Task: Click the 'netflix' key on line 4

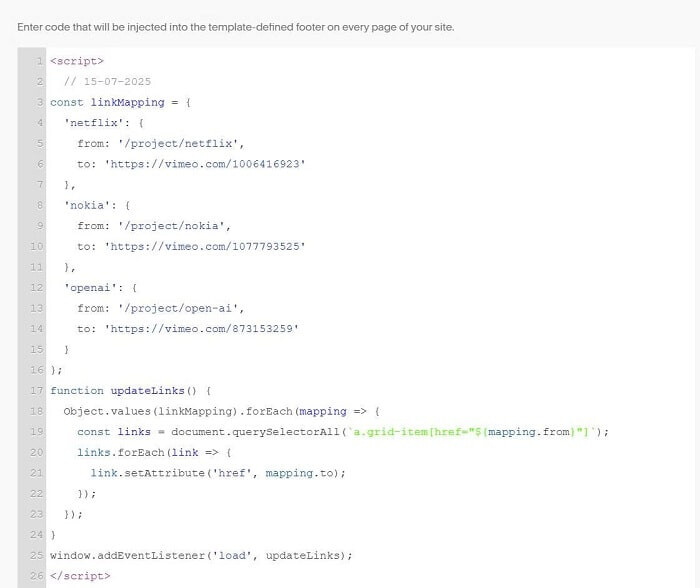Action: pyautogui.click(x=93, y=123)
